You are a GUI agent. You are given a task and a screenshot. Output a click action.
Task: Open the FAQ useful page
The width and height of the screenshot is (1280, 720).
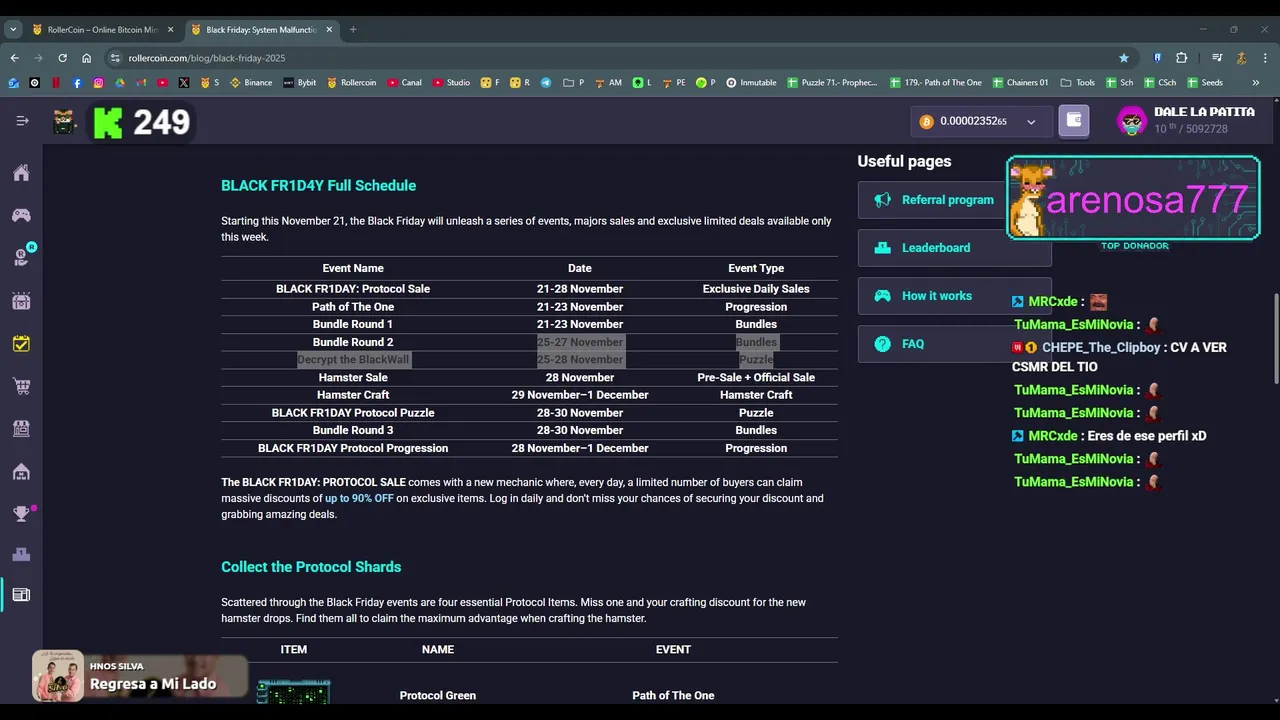pos(912,344)
